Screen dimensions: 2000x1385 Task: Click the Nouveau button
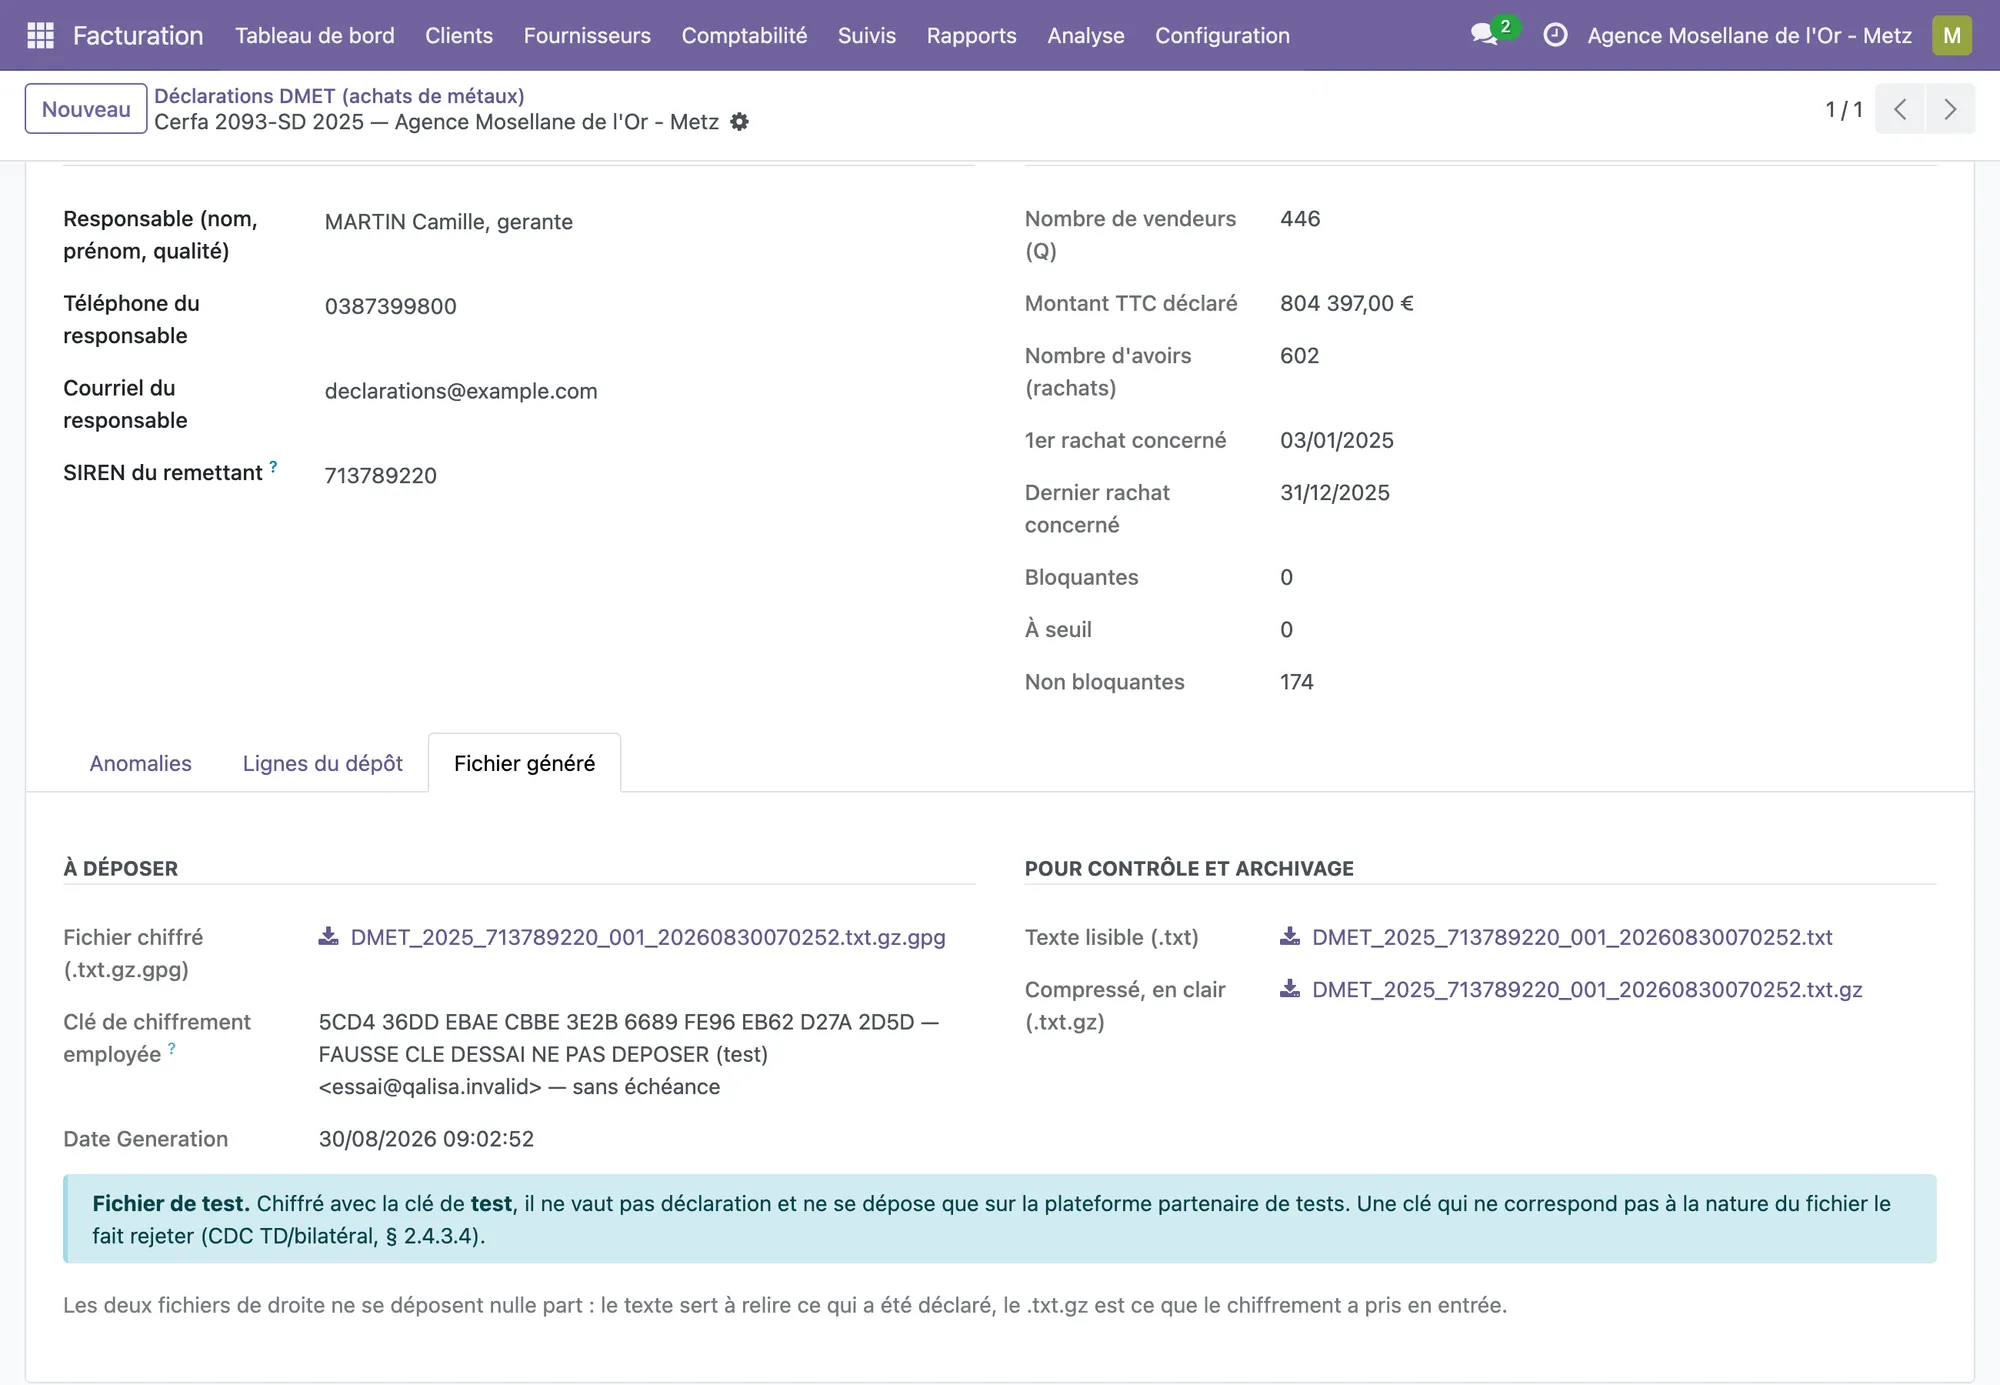pyautogui.click(x=86, y=109)
